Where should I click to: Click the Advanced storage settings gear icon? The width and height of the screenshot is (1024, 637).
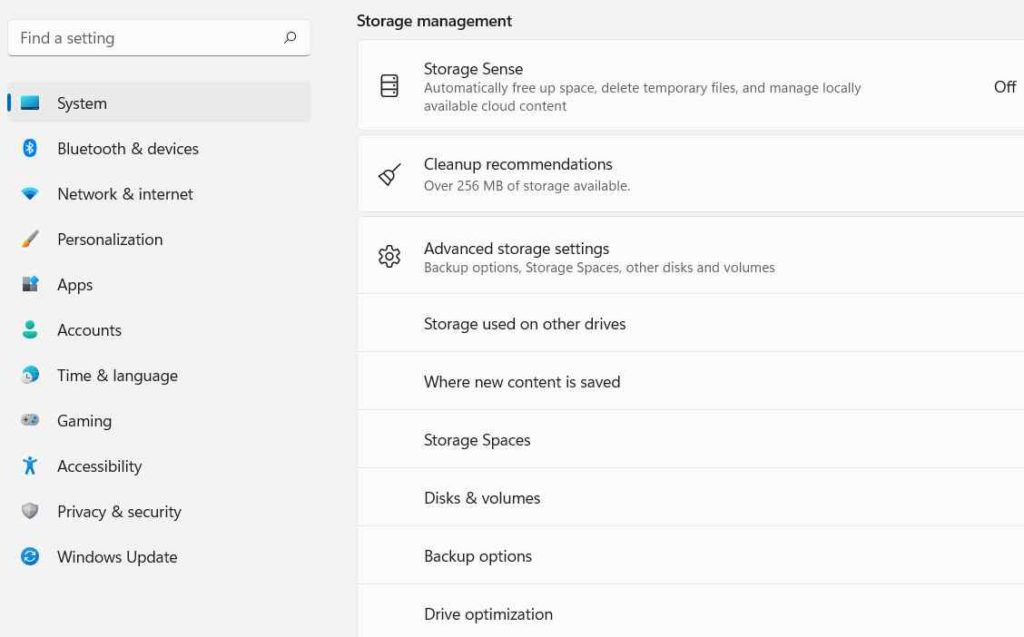coord(389,257)
